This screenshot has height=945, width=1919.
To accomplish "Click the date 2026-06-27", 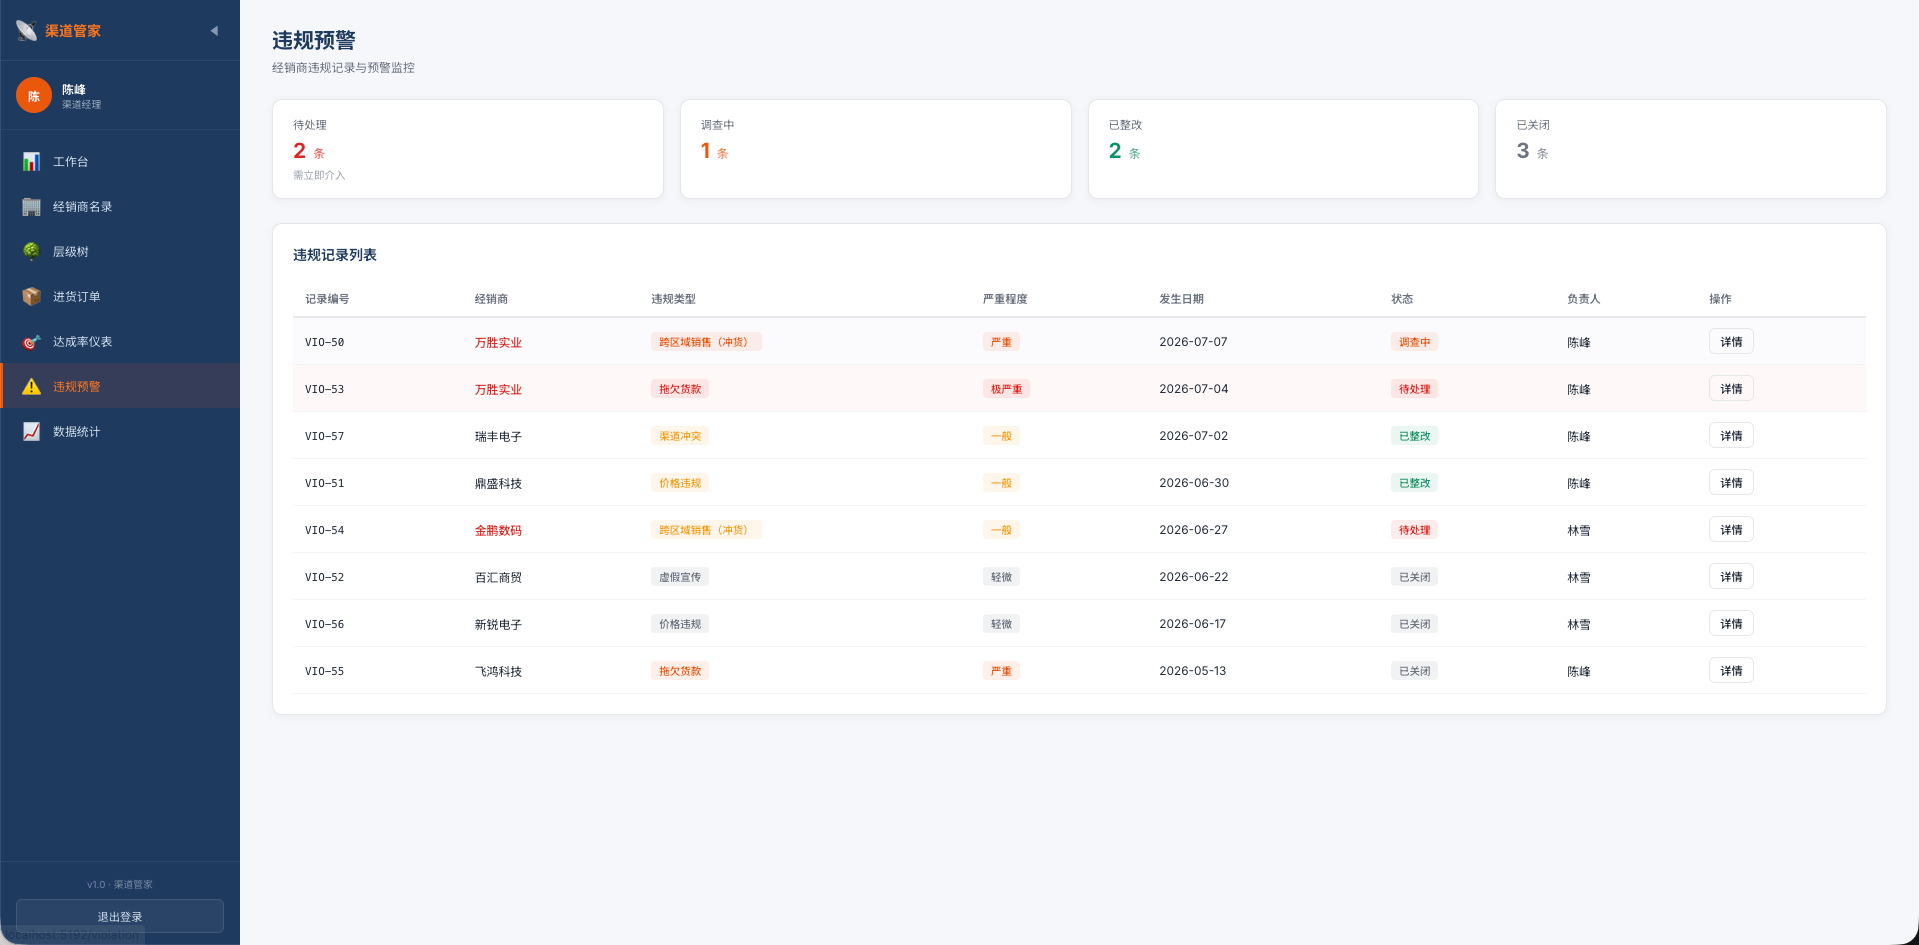I will 1194,530.
